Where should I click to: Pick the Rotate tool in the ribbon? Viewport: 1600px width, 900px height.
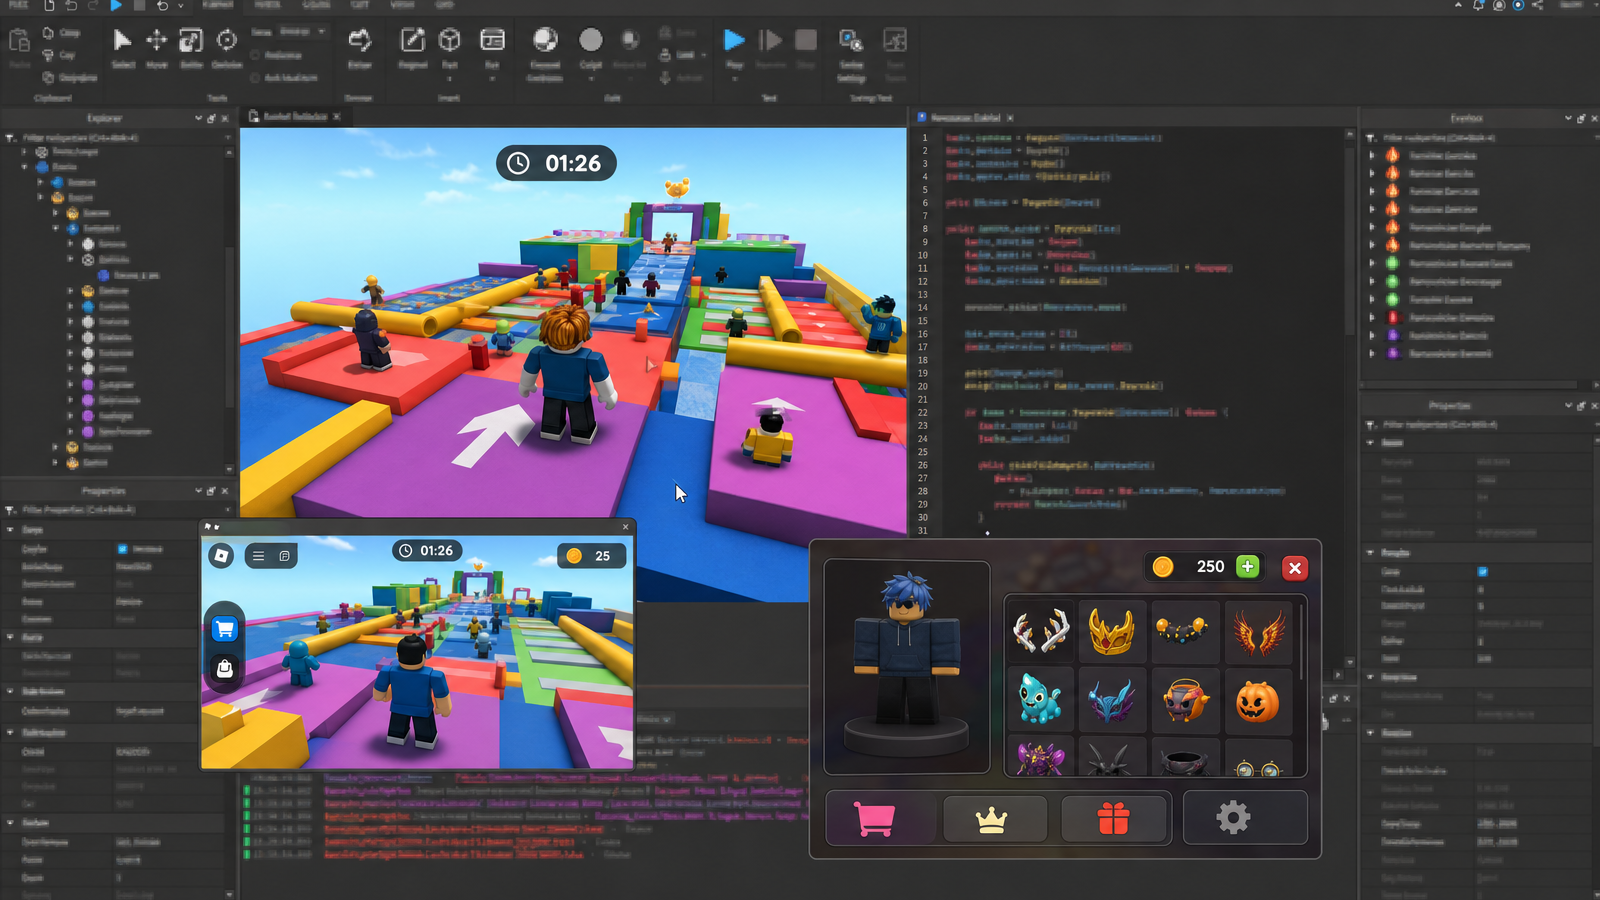pyautogui.click(x=227, y=40)
